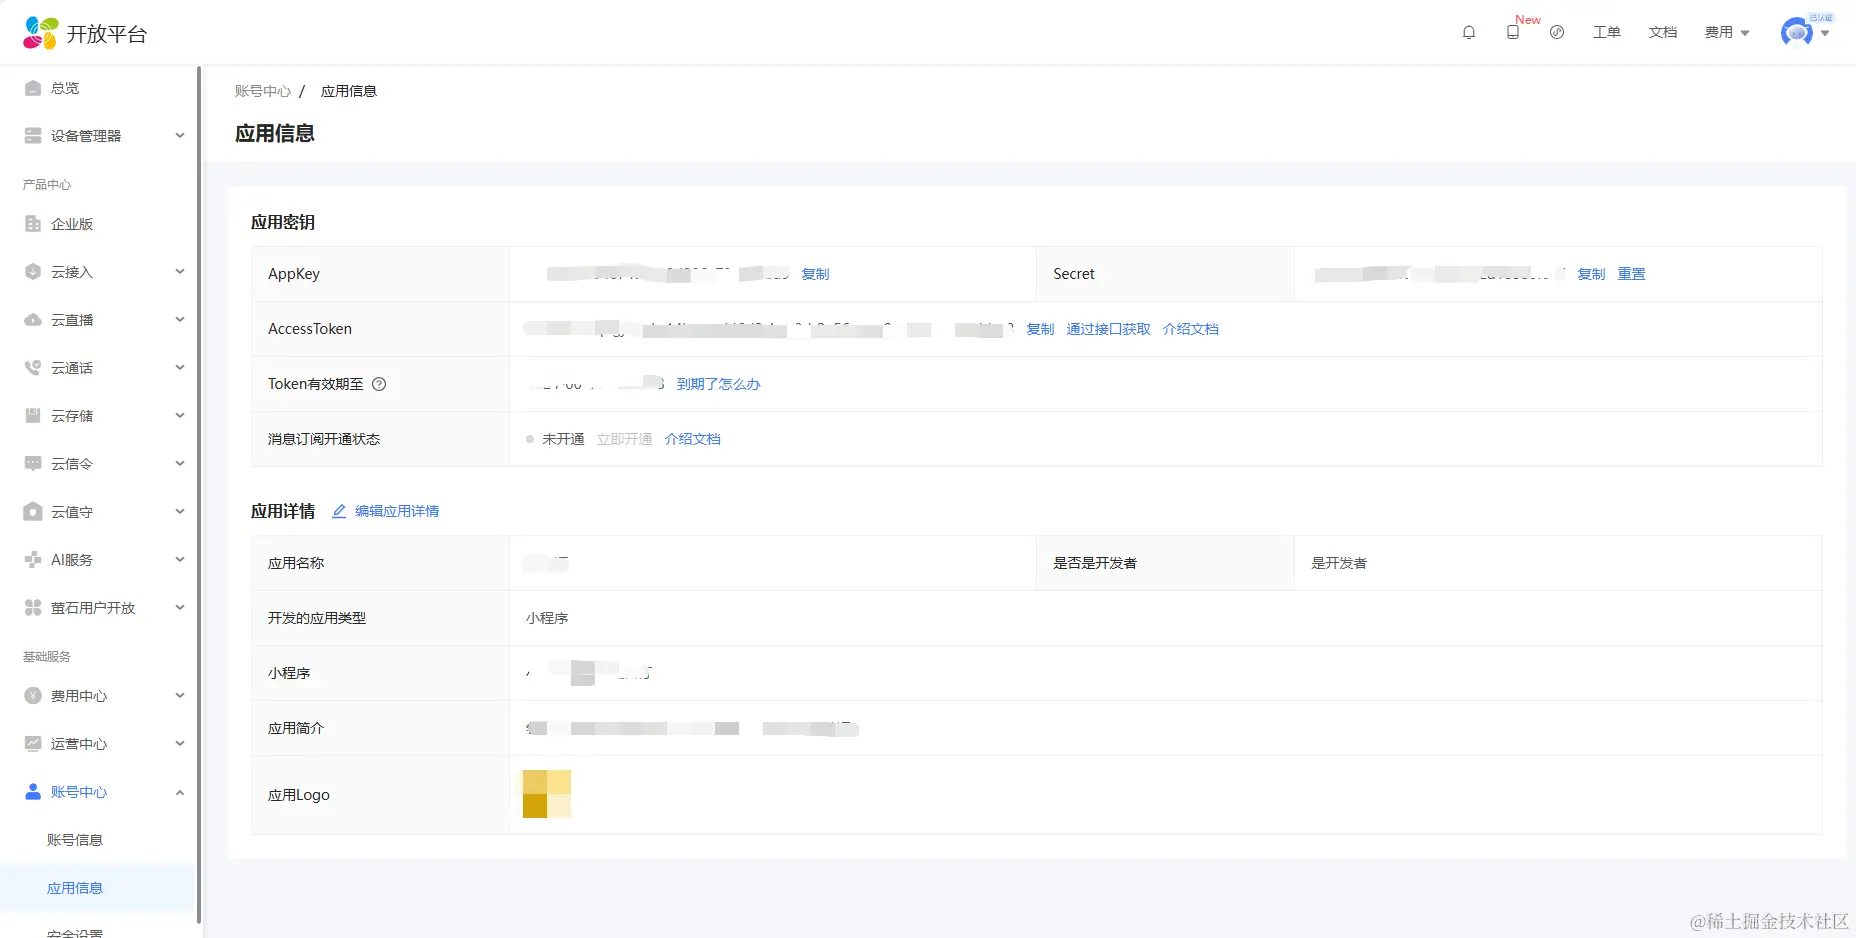Expand the 费用中心 chevron
Viewport: 1856px width, 938px height.
[x=180, y=696]
